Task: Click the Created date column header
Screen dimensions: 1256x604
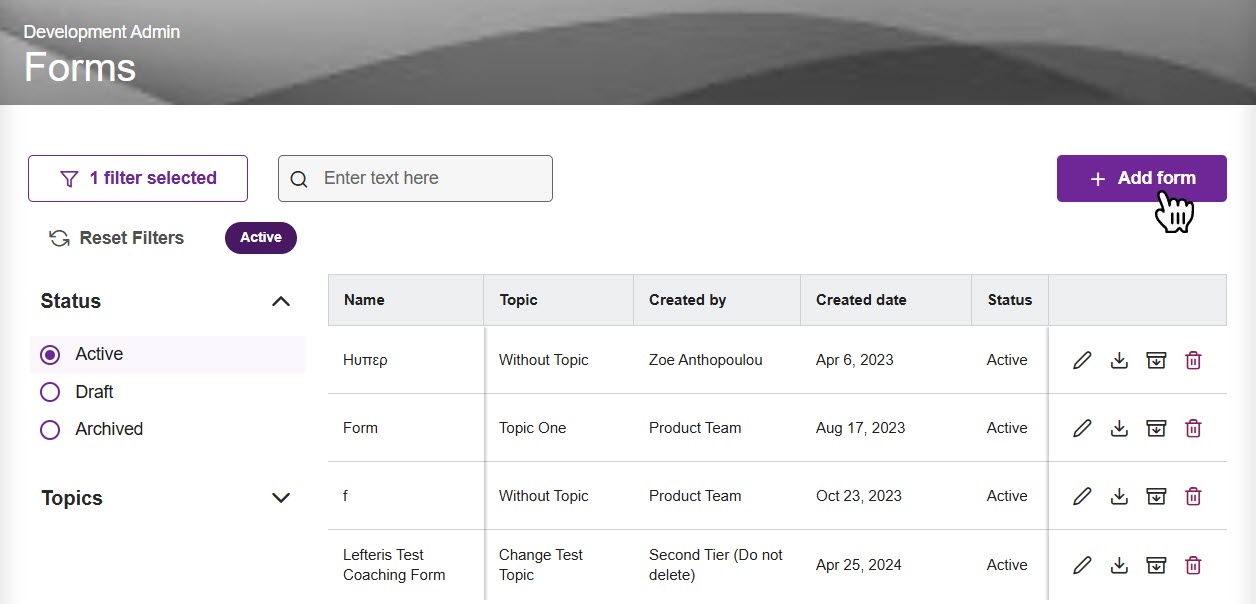Action: click(861, 300)
